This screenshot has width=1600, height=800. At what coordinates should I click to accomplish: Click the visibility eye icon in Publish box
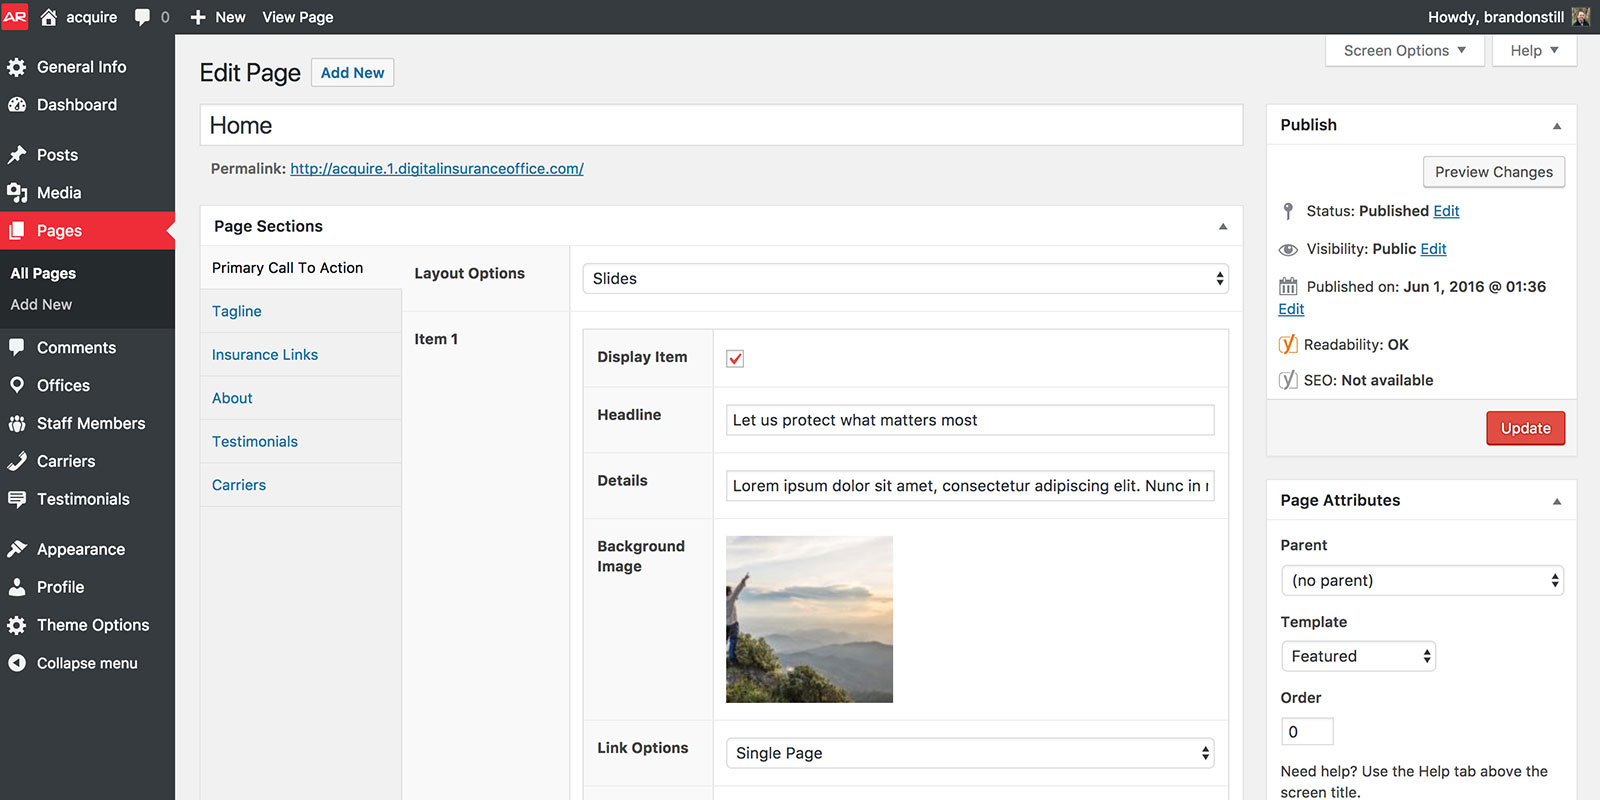[1288, 249]
